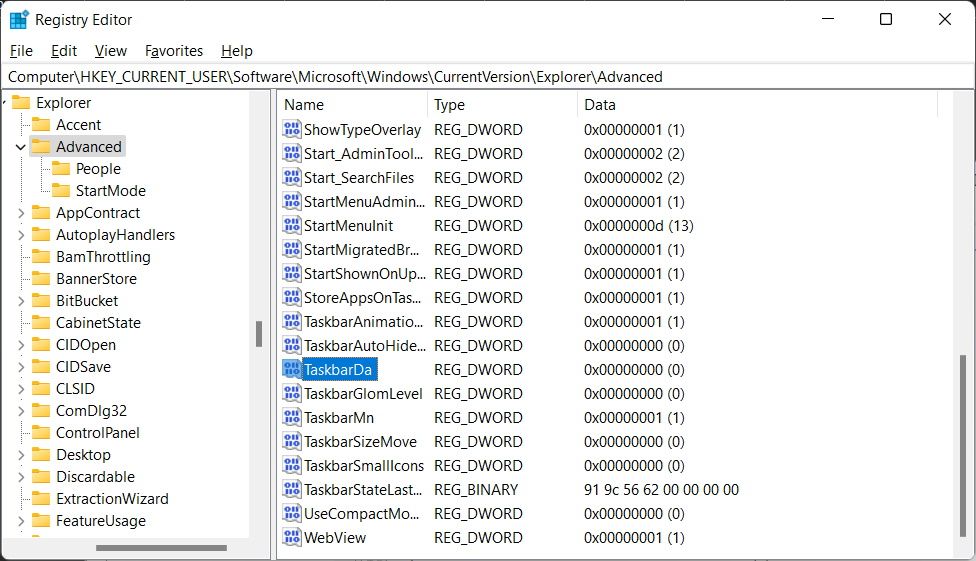Expand the FeatureUsage key

click(x=21, y=521)
